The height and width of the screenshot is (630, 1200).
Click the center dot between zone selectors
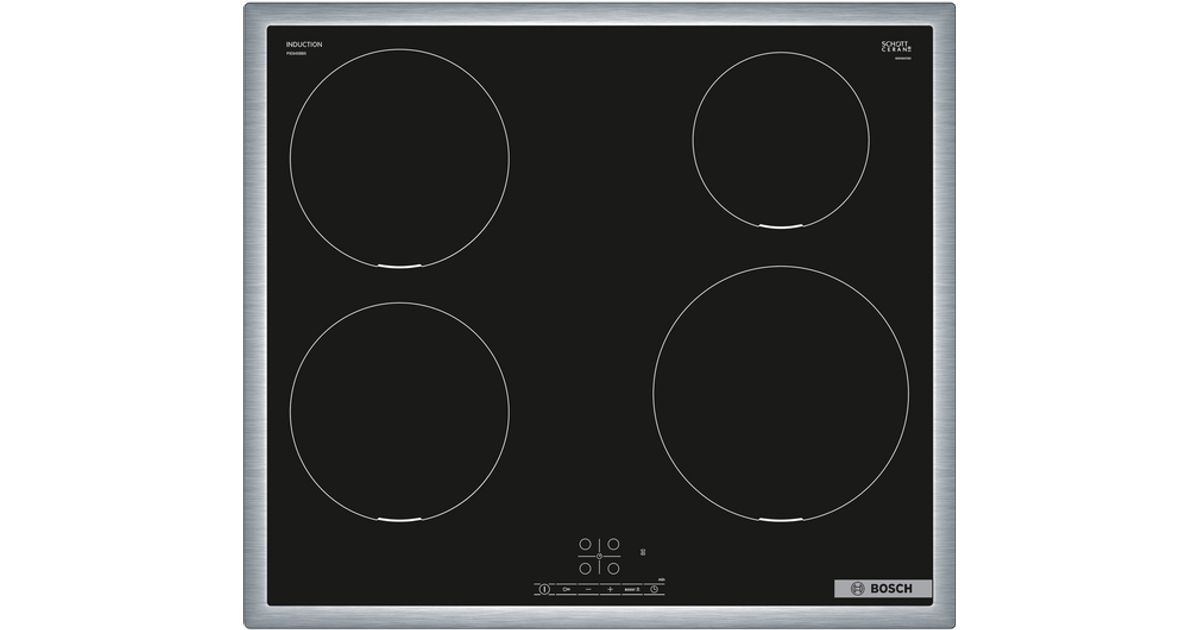point(599,556)
